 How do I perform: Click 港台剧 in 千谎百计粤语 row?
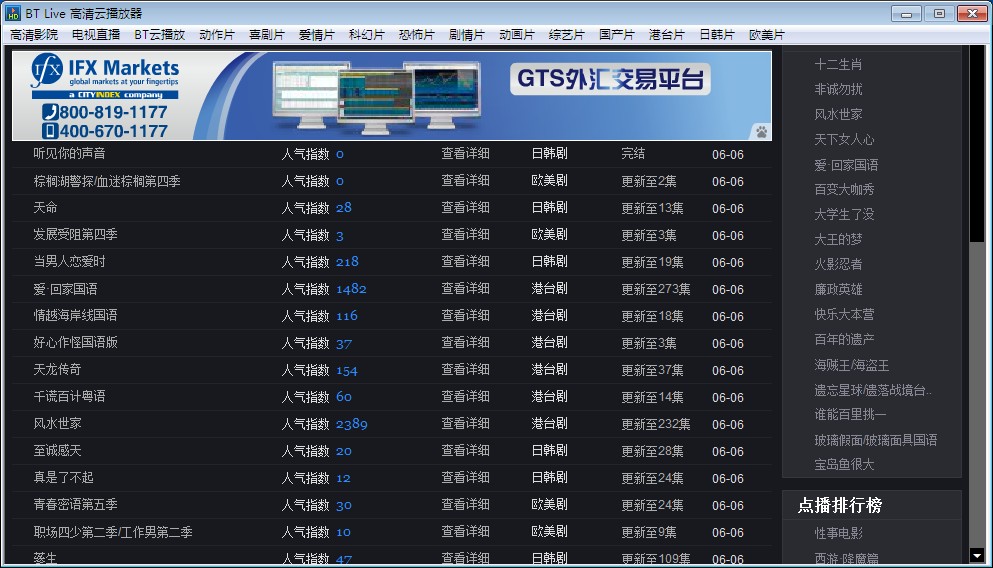pyautogui.click(x=549, y=396)
